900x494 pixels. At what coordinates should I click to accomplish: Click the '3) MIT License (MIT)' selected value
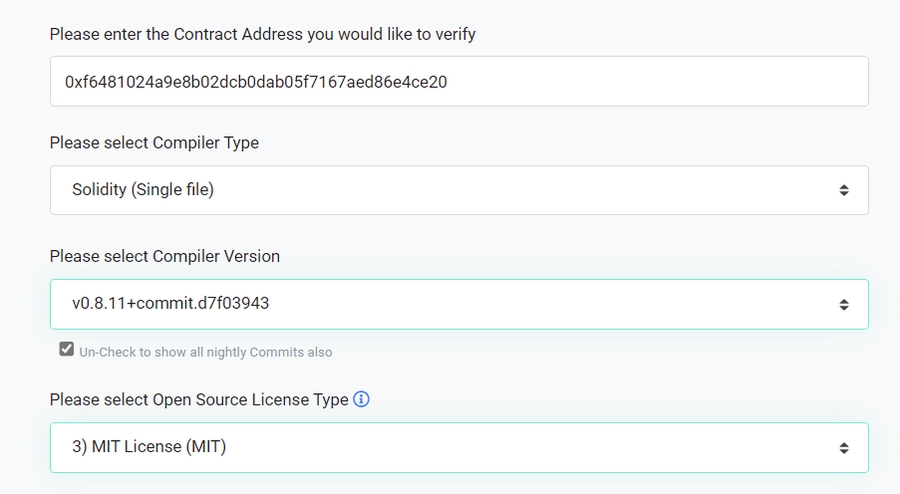[x=149, y=448]
